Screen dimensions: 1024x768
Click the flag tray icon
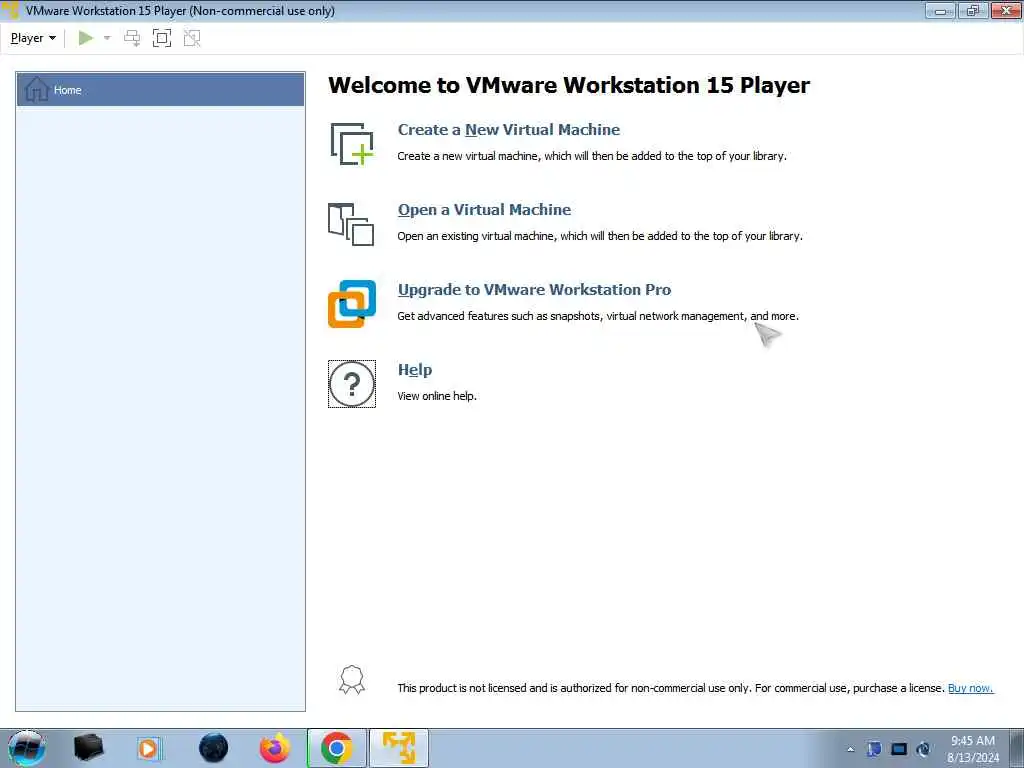point(874,749)
